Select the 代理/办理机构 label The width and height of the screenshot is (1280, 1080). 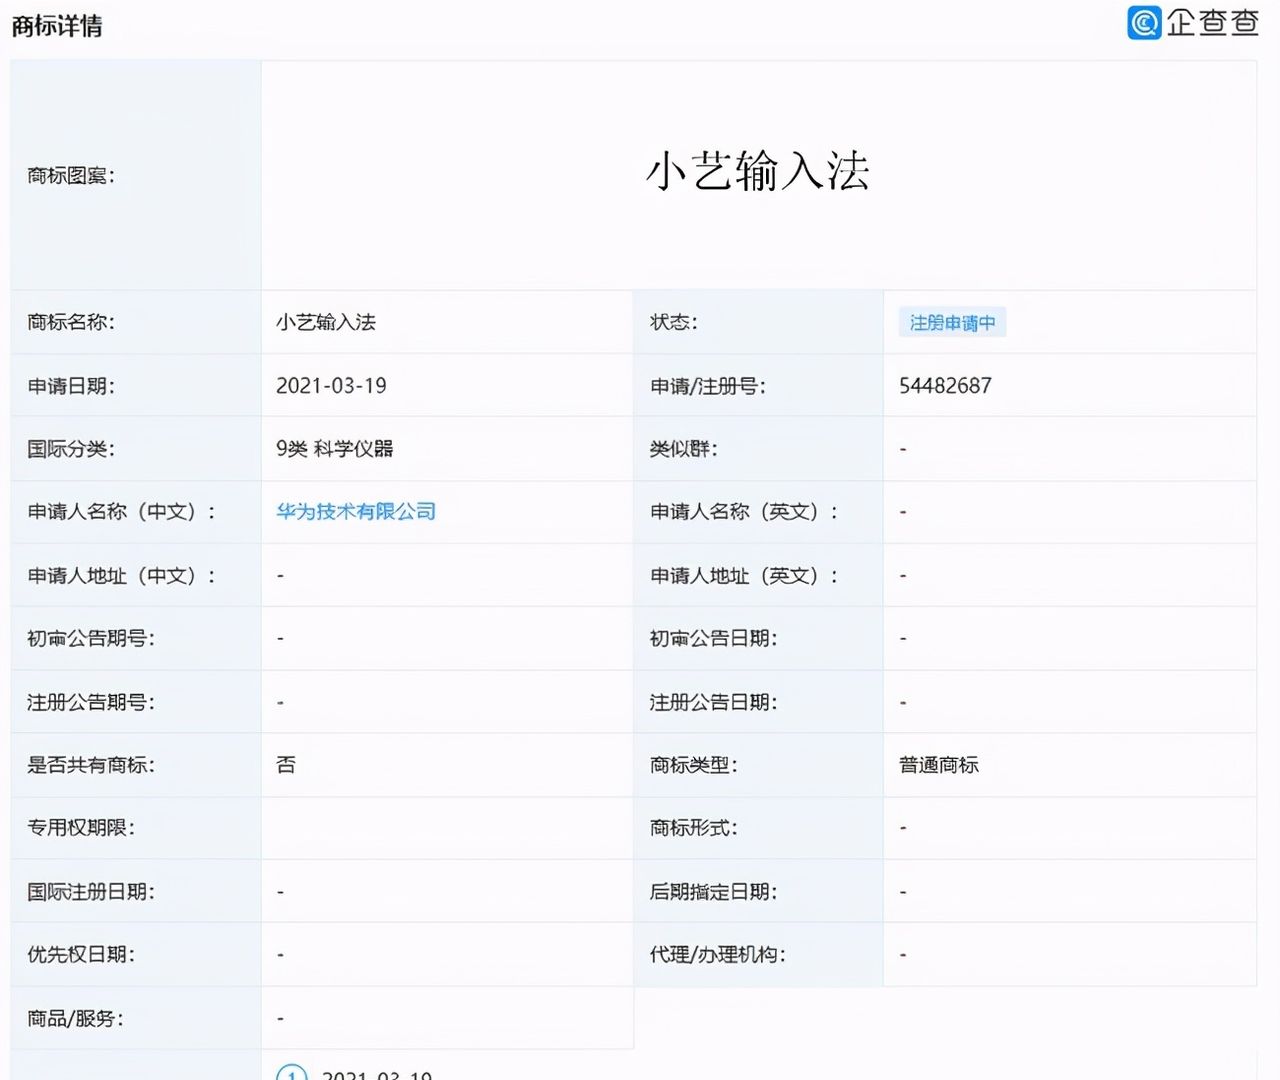pos(717,955)
